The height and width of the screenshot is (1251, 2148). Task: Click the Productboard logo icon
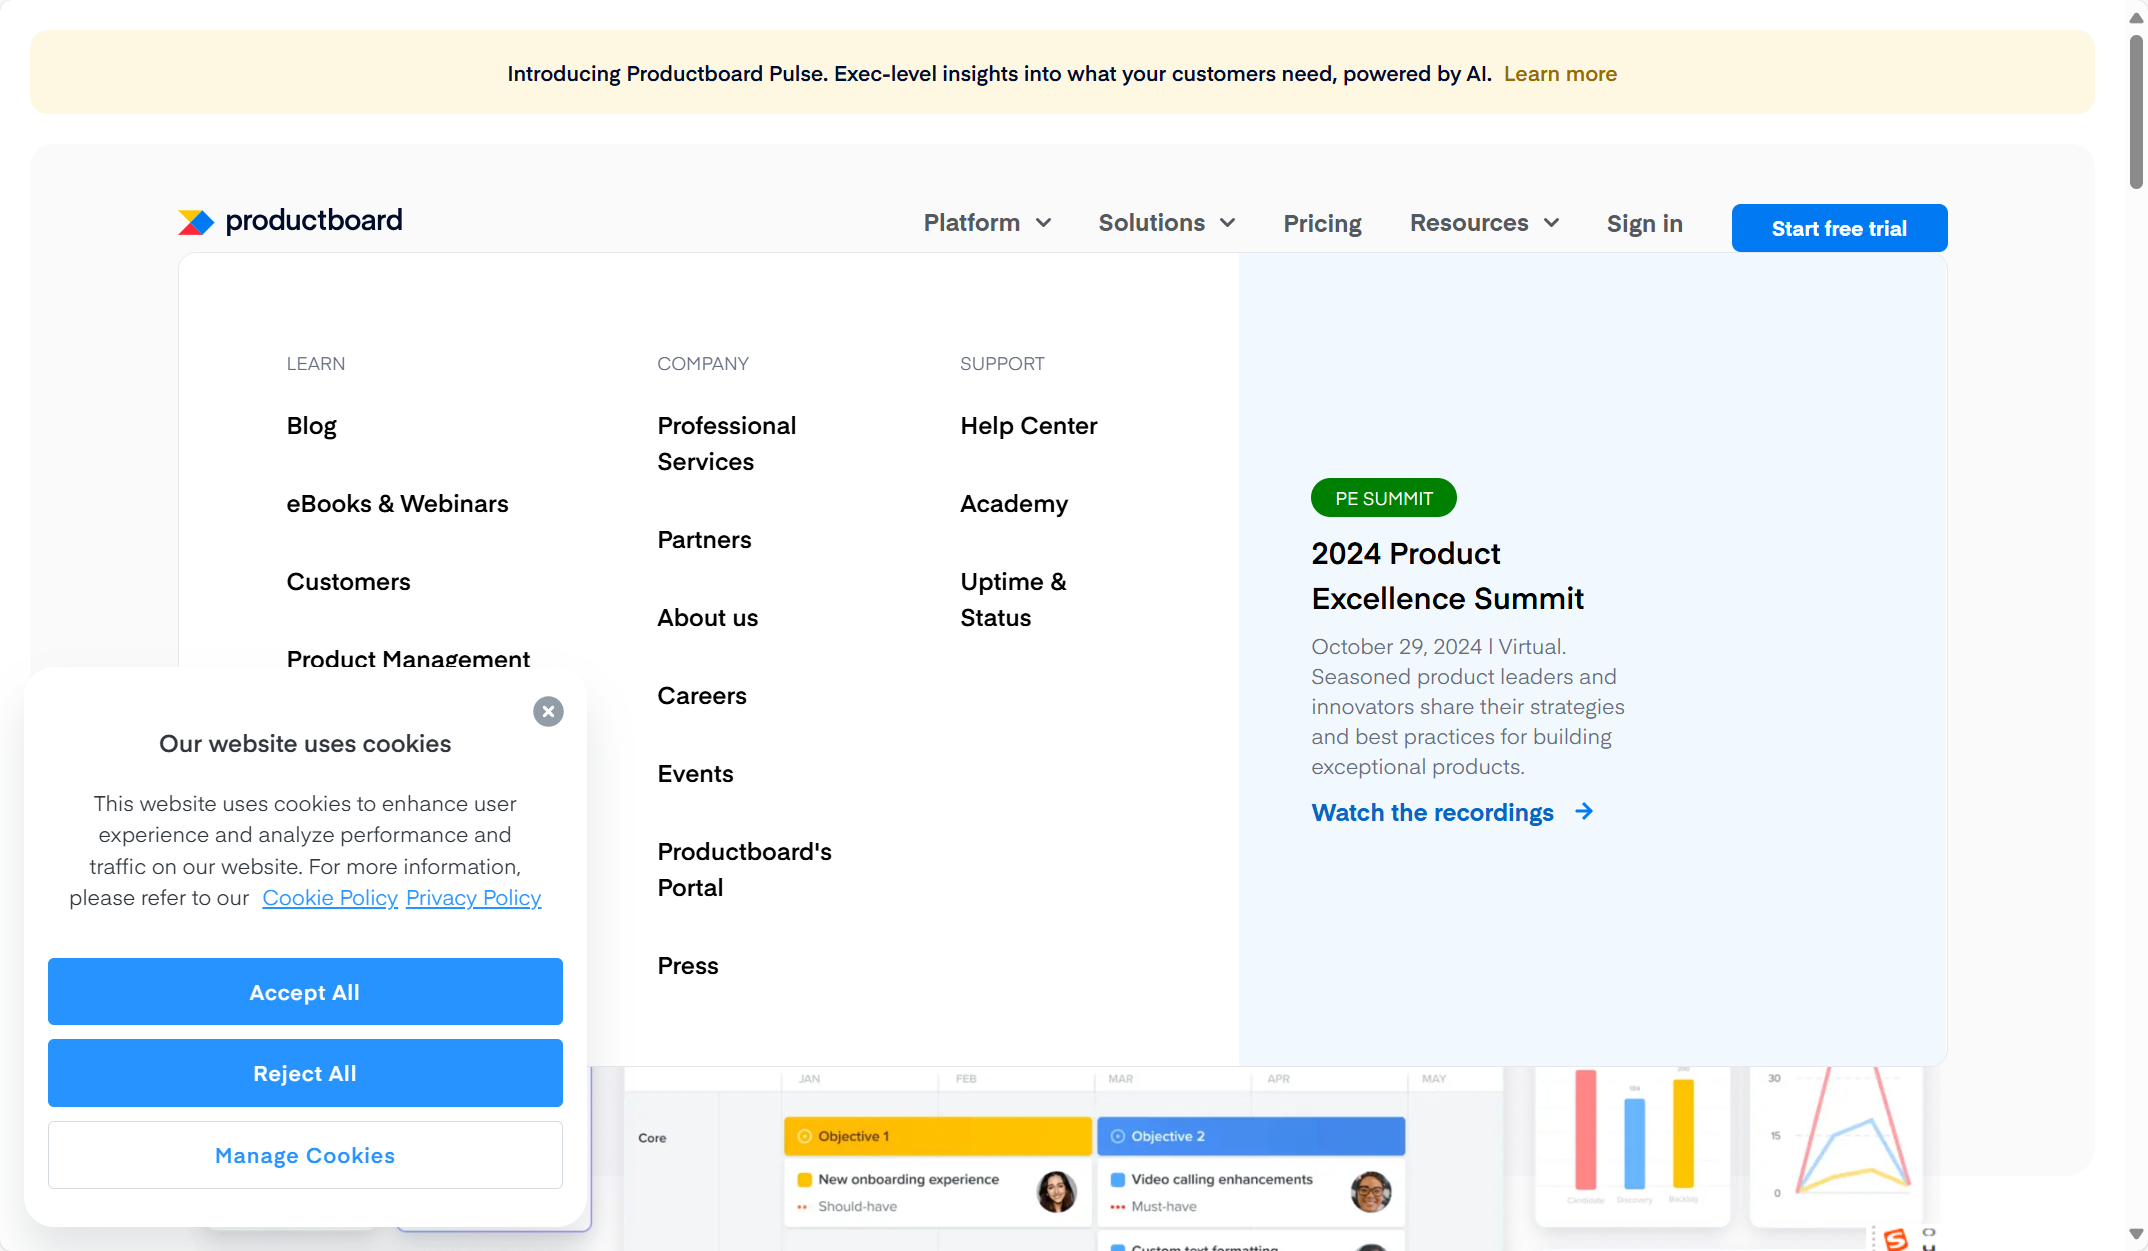(196, 222)
